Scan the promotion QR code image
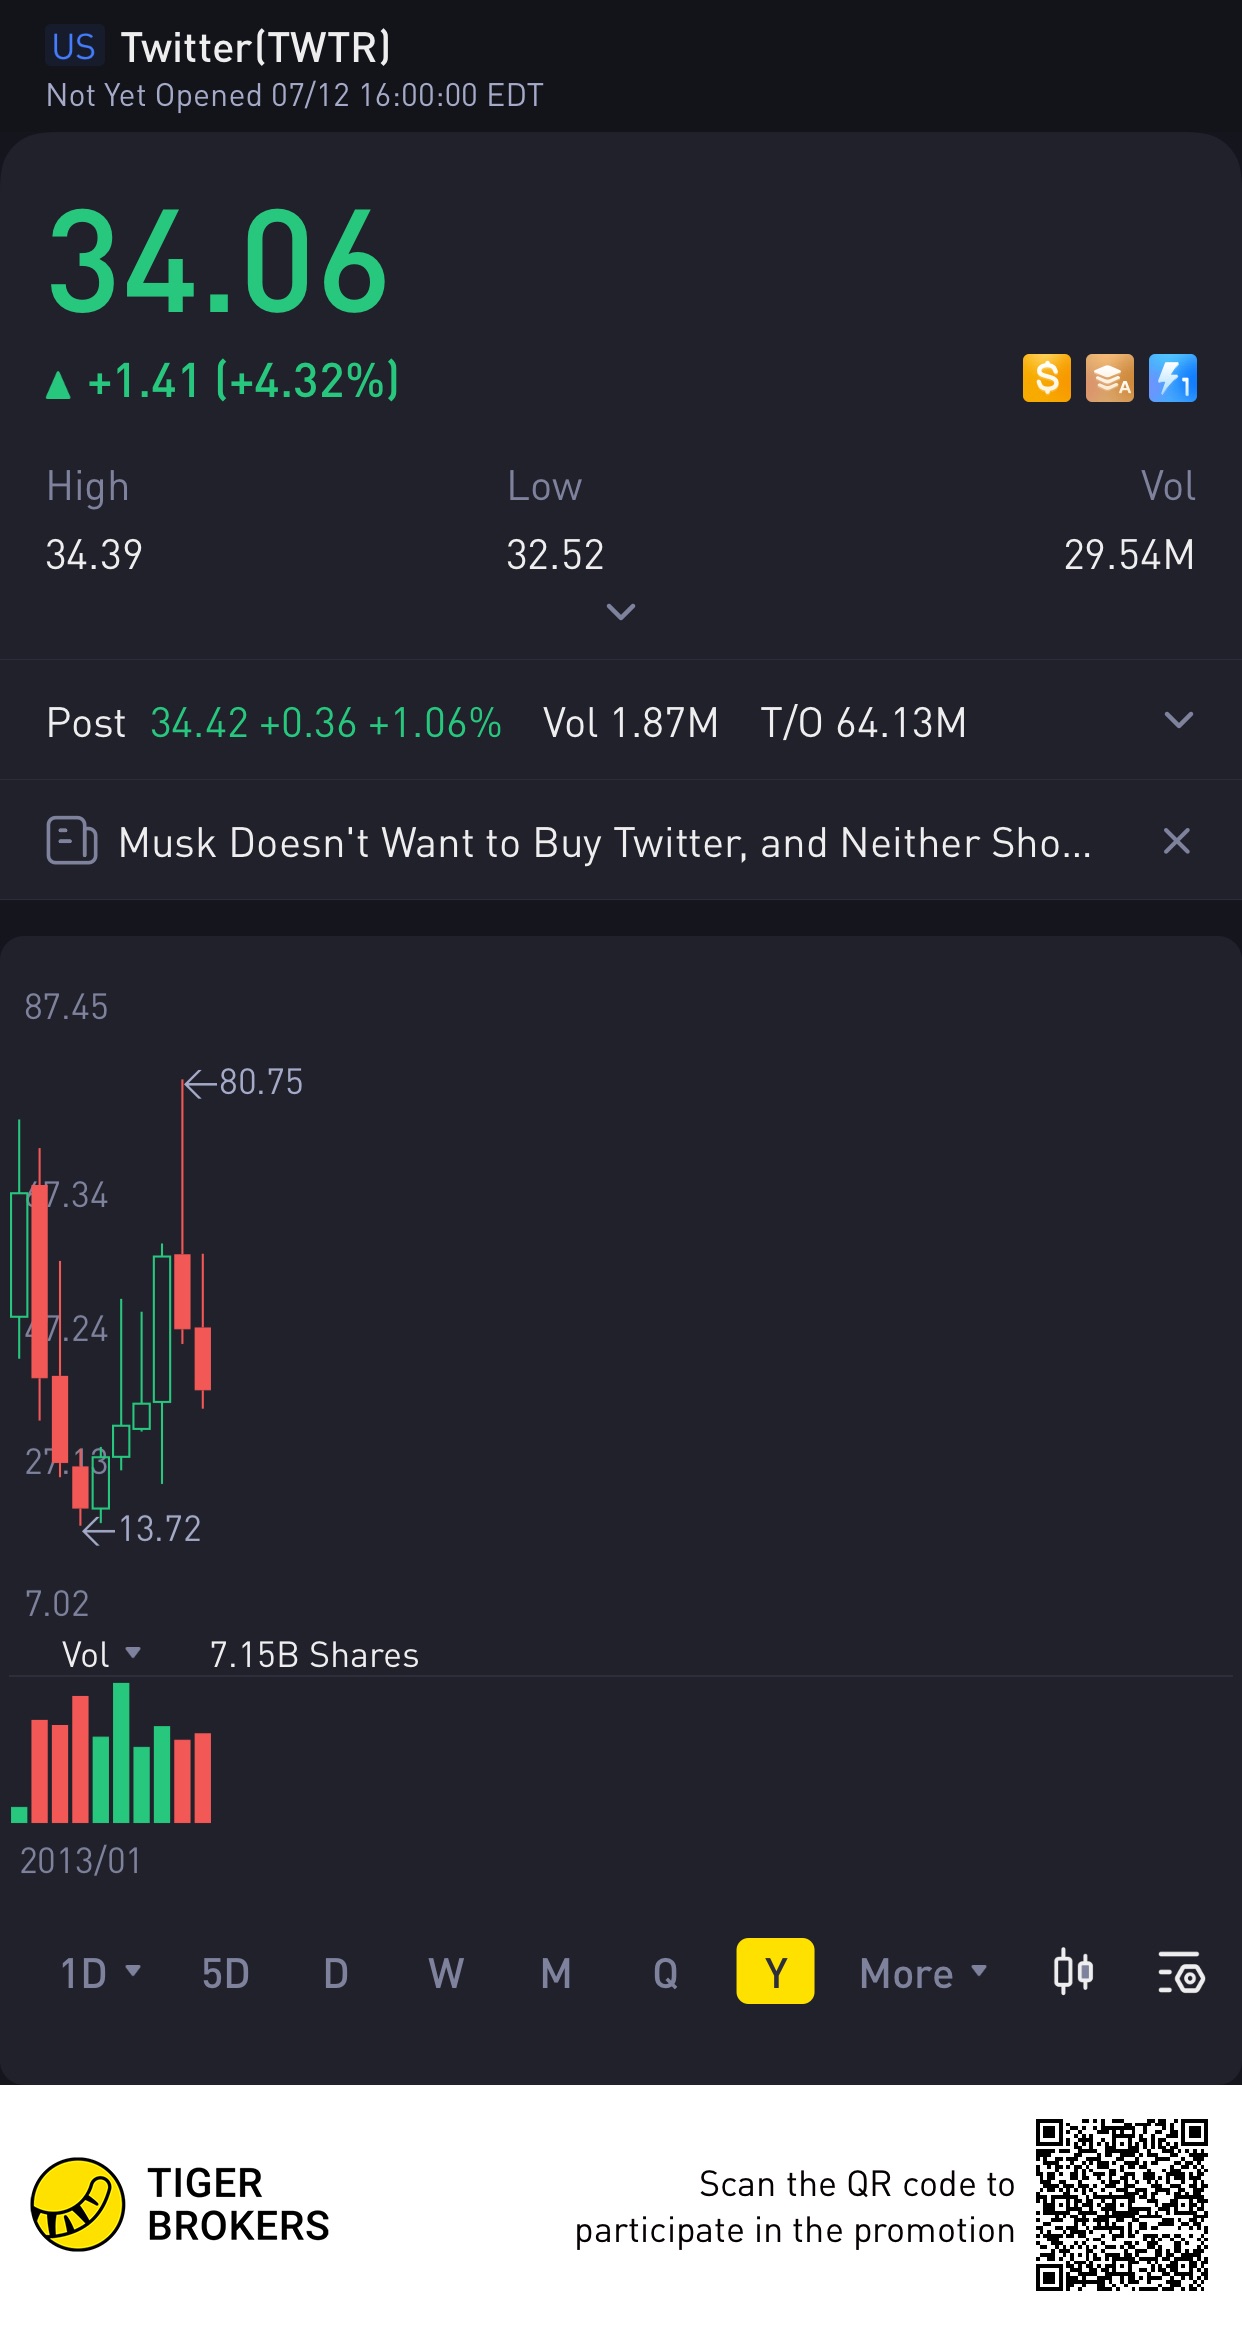1242x2325 pixels. (1121, 2204)
